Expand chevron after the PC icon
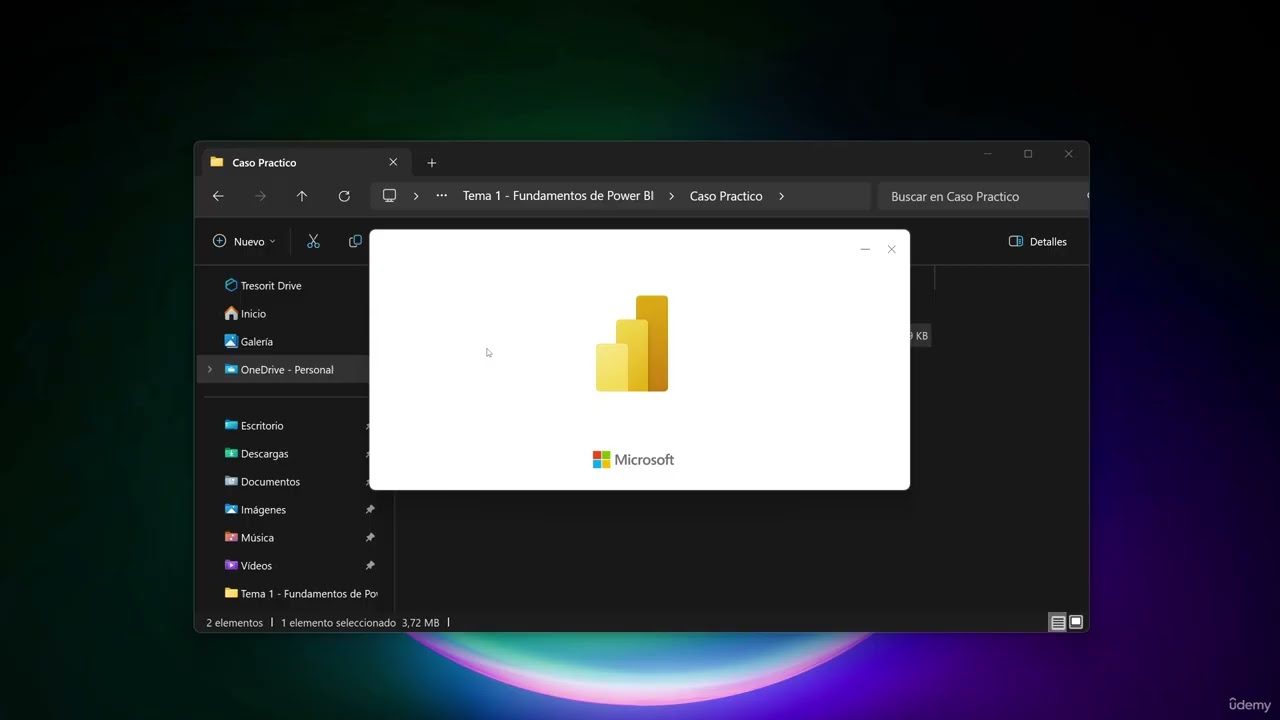Screen dimensions: 1280x720 point(416,196)
